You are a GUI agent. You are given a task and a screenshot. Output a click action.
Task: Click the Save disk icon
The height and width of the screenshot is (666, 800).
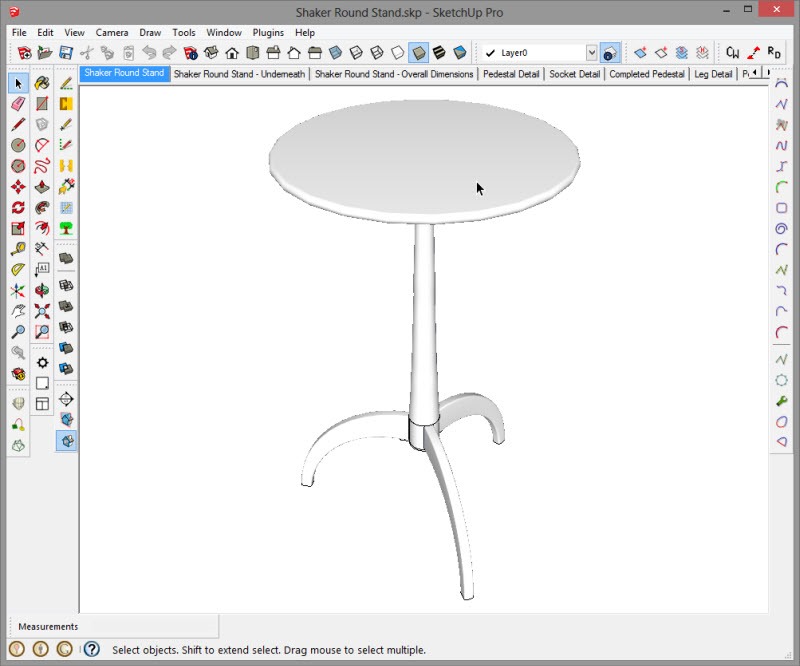pyautogui.click(x=66, y=53)
